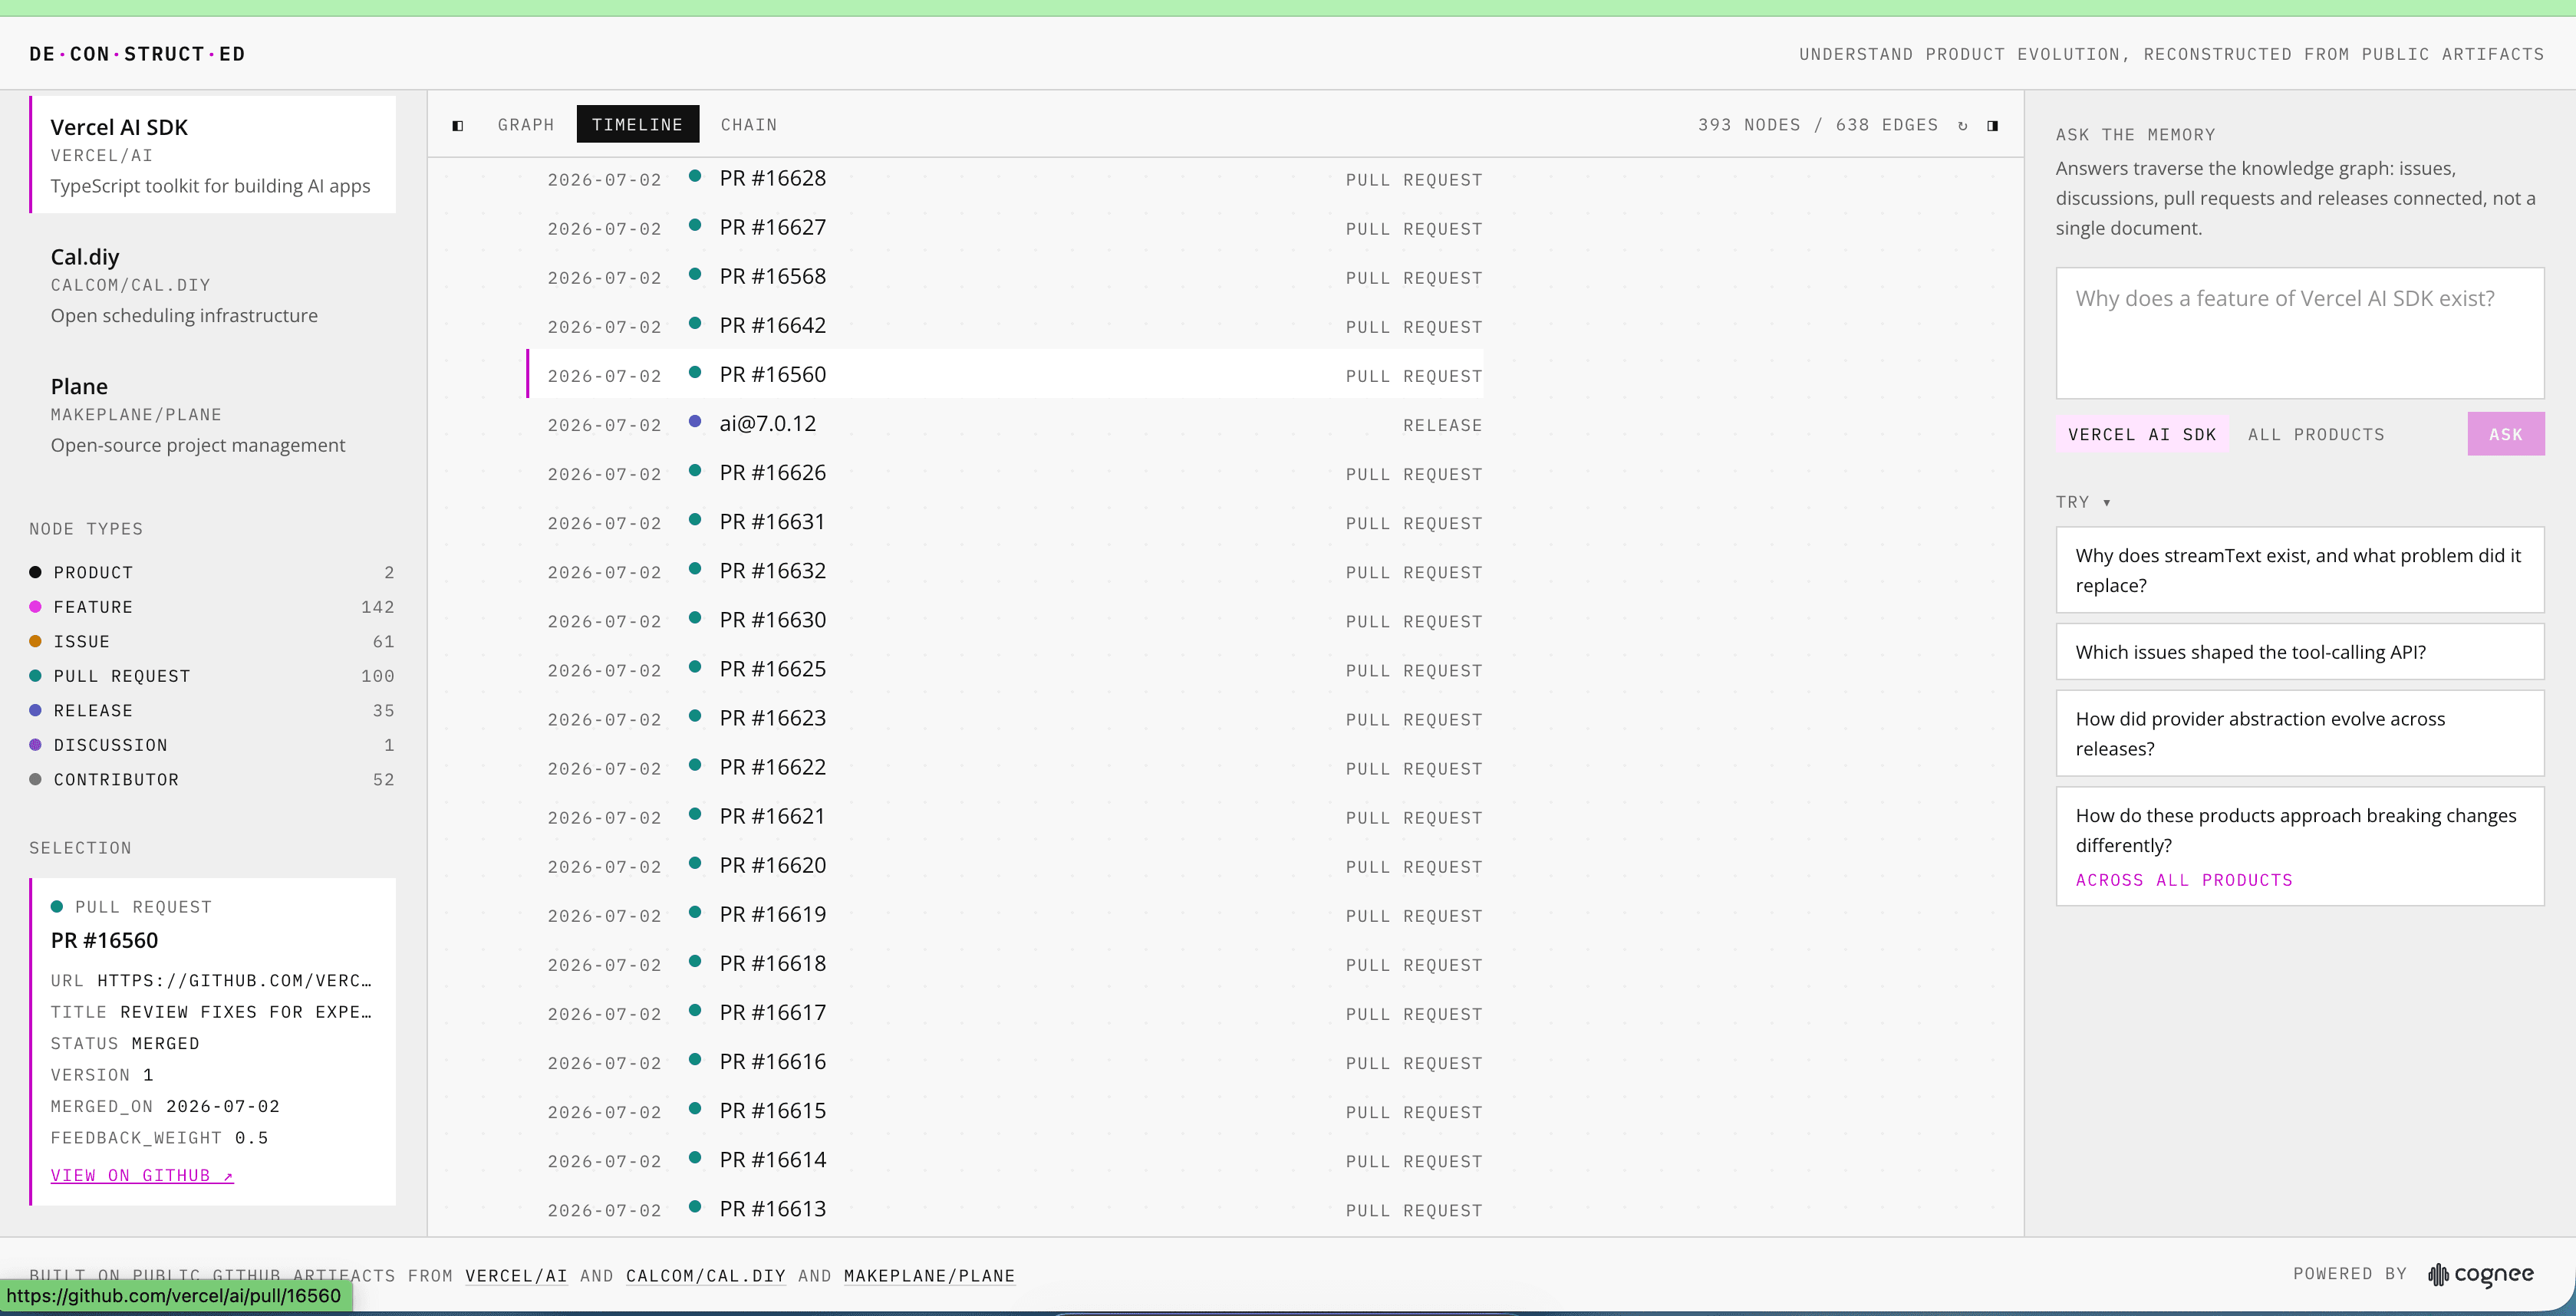
Task: Select timeline row PR #16620
Action: (1005, 864)
